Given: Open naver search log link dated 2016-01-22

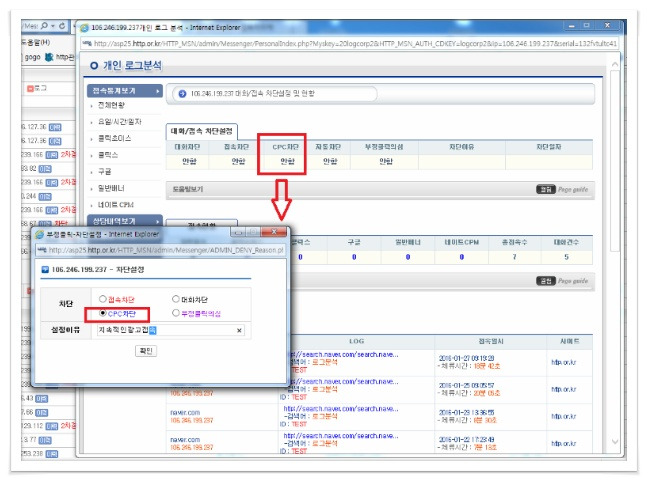Looking at the screenshot, I should [x=341, y=436].
